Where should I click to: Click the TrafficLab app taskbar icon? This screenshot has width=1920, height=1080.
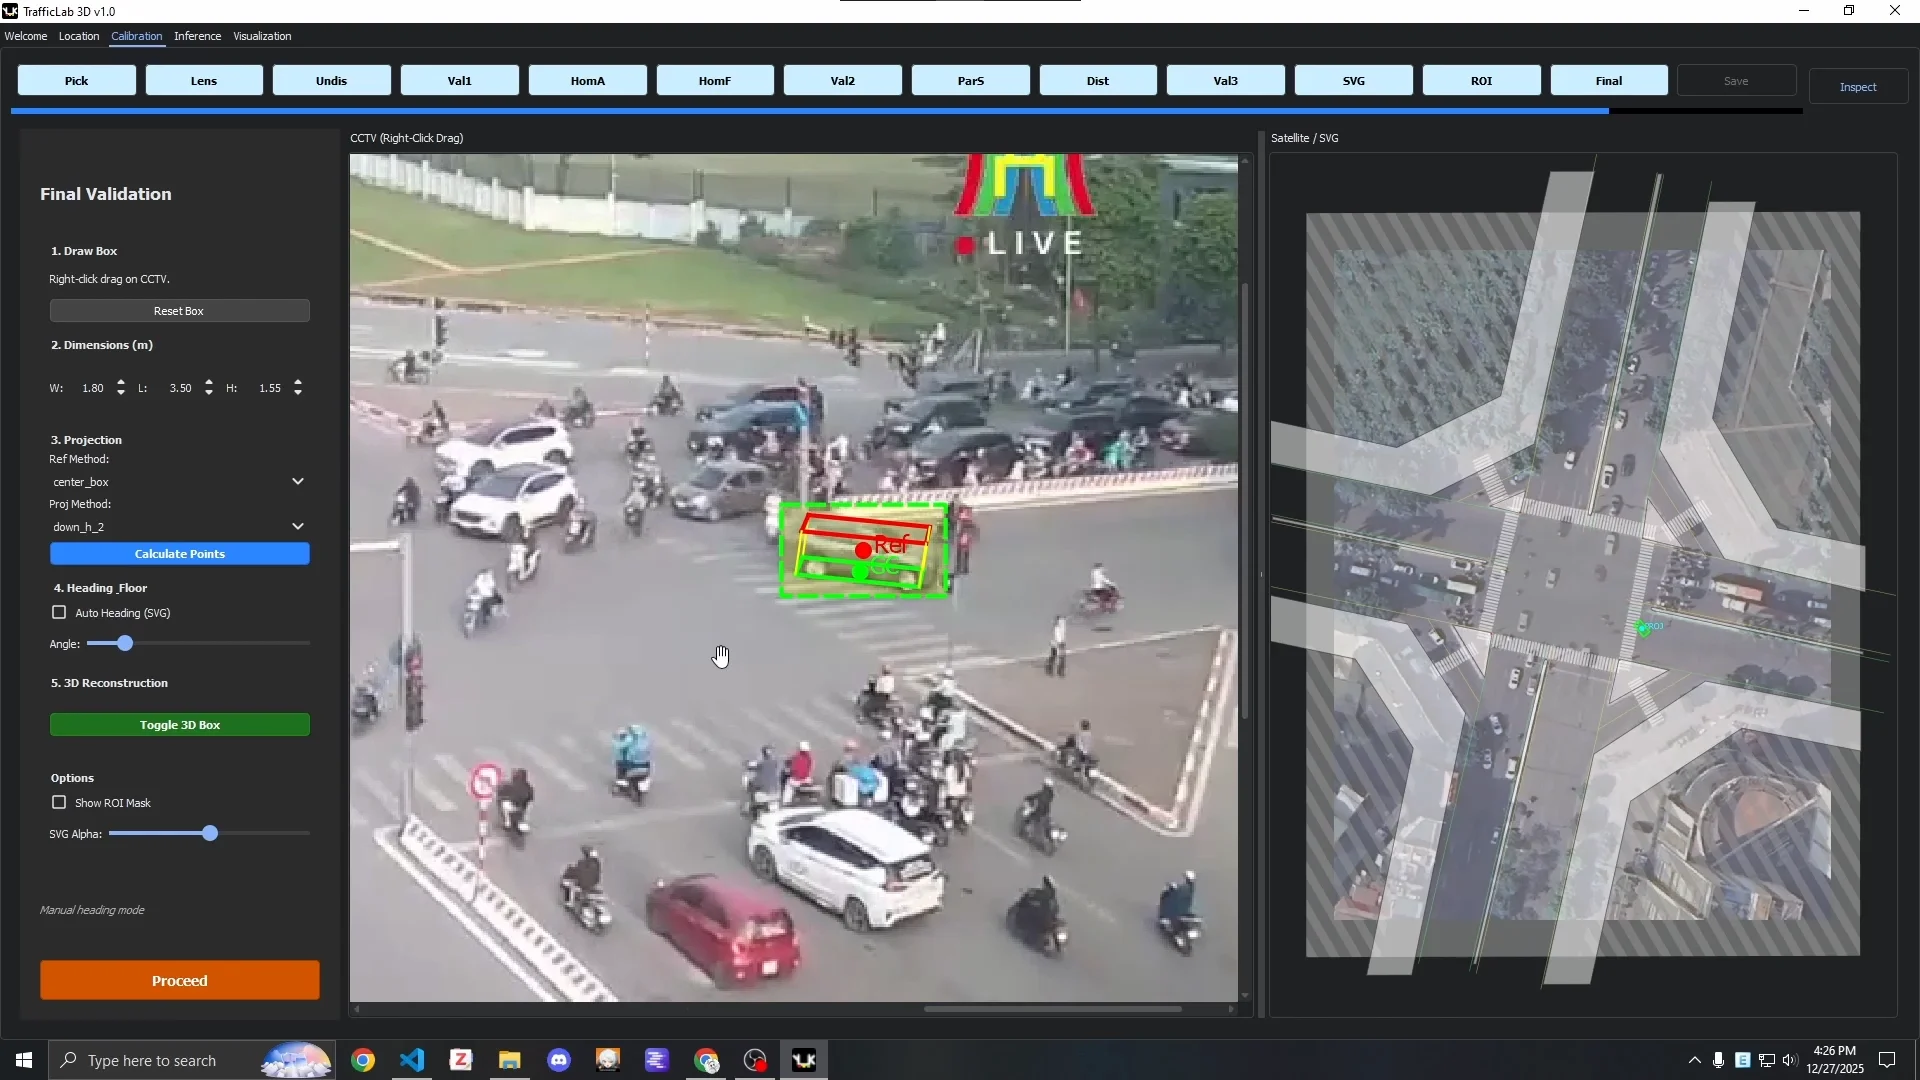point(804,1060)
